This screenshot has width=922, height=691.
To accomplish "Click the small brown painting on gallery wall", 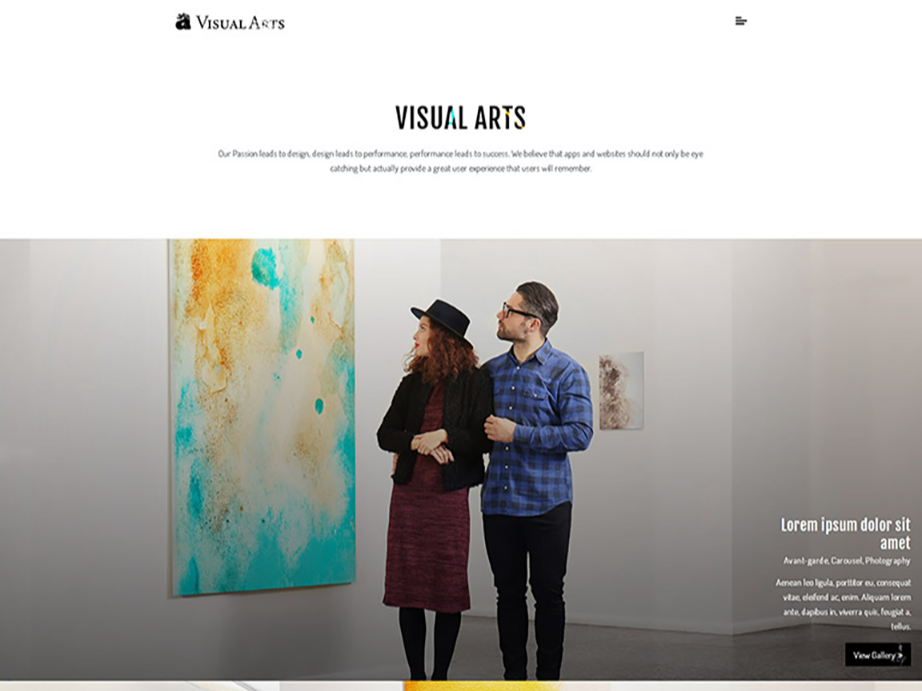I will [x=621, y=390].
